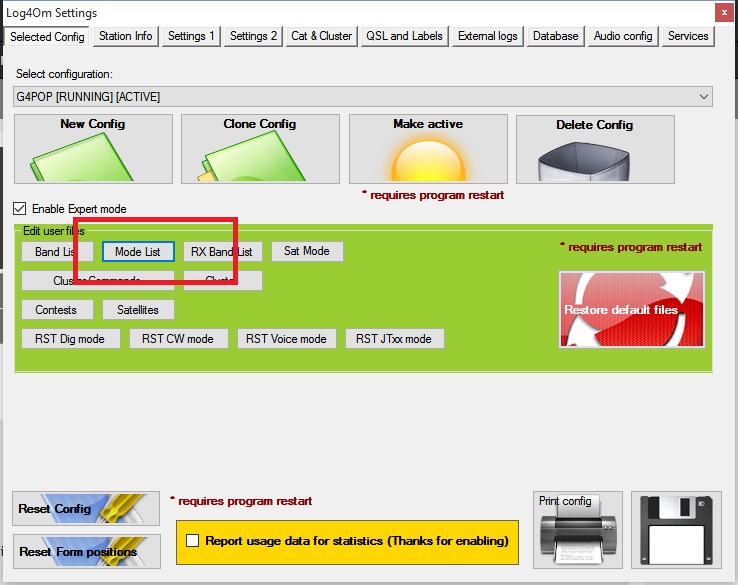Click the Reset Form positions button

87,551
